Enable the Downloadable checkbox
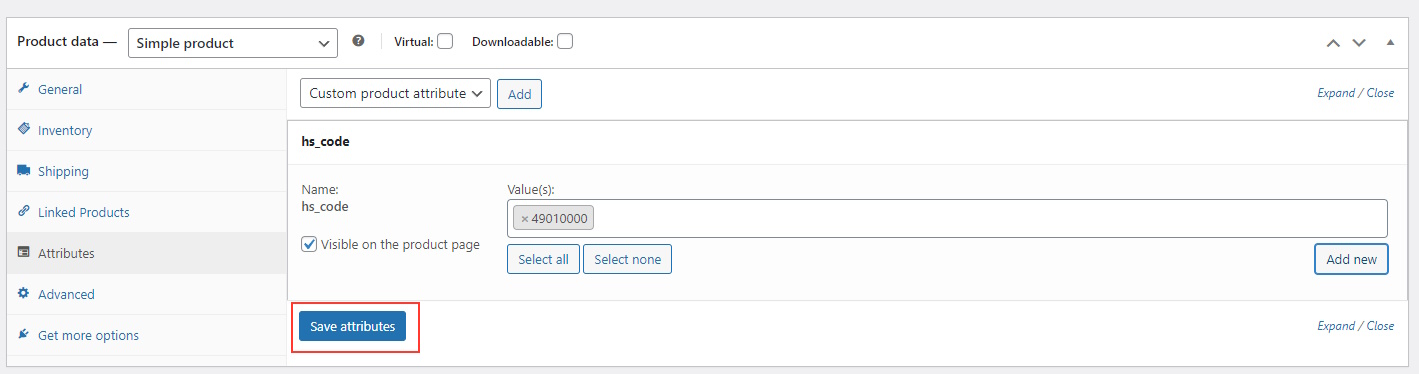This screenshot has width=1419, height=374. click(x=565, y=42)
